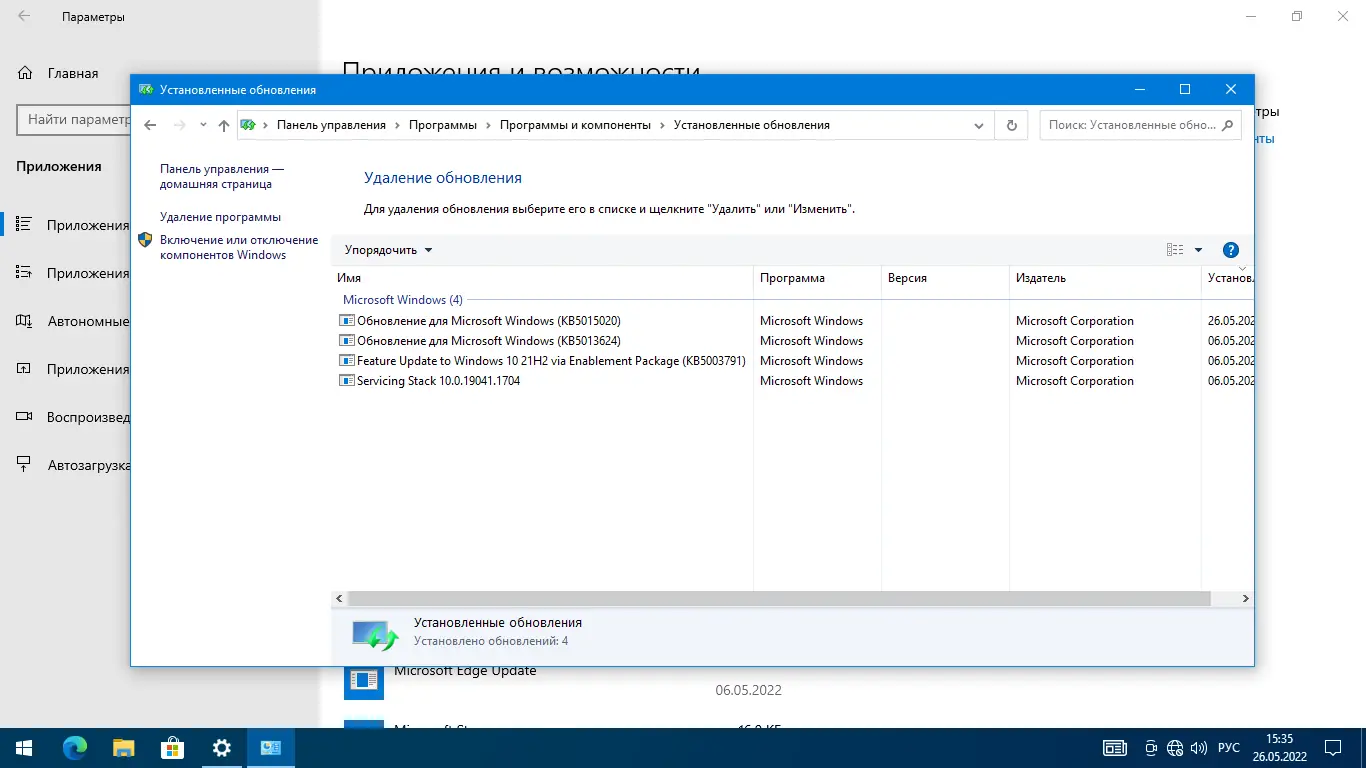Open the address bar history dropdown arrow
1366x768 pixels.
click(980, 125)
